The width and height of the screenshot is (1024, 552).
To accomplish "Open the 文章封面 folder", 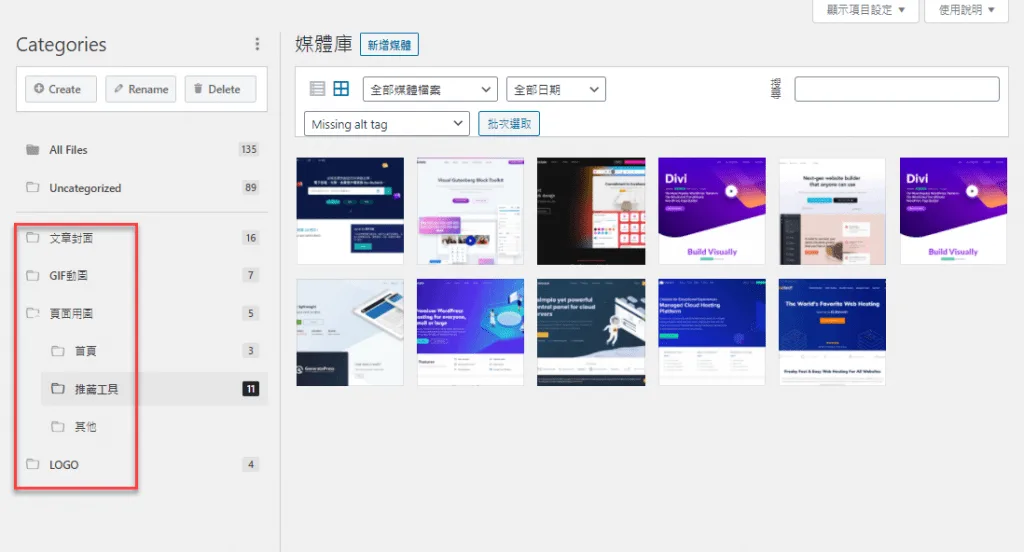I will [x=142, y=238].
